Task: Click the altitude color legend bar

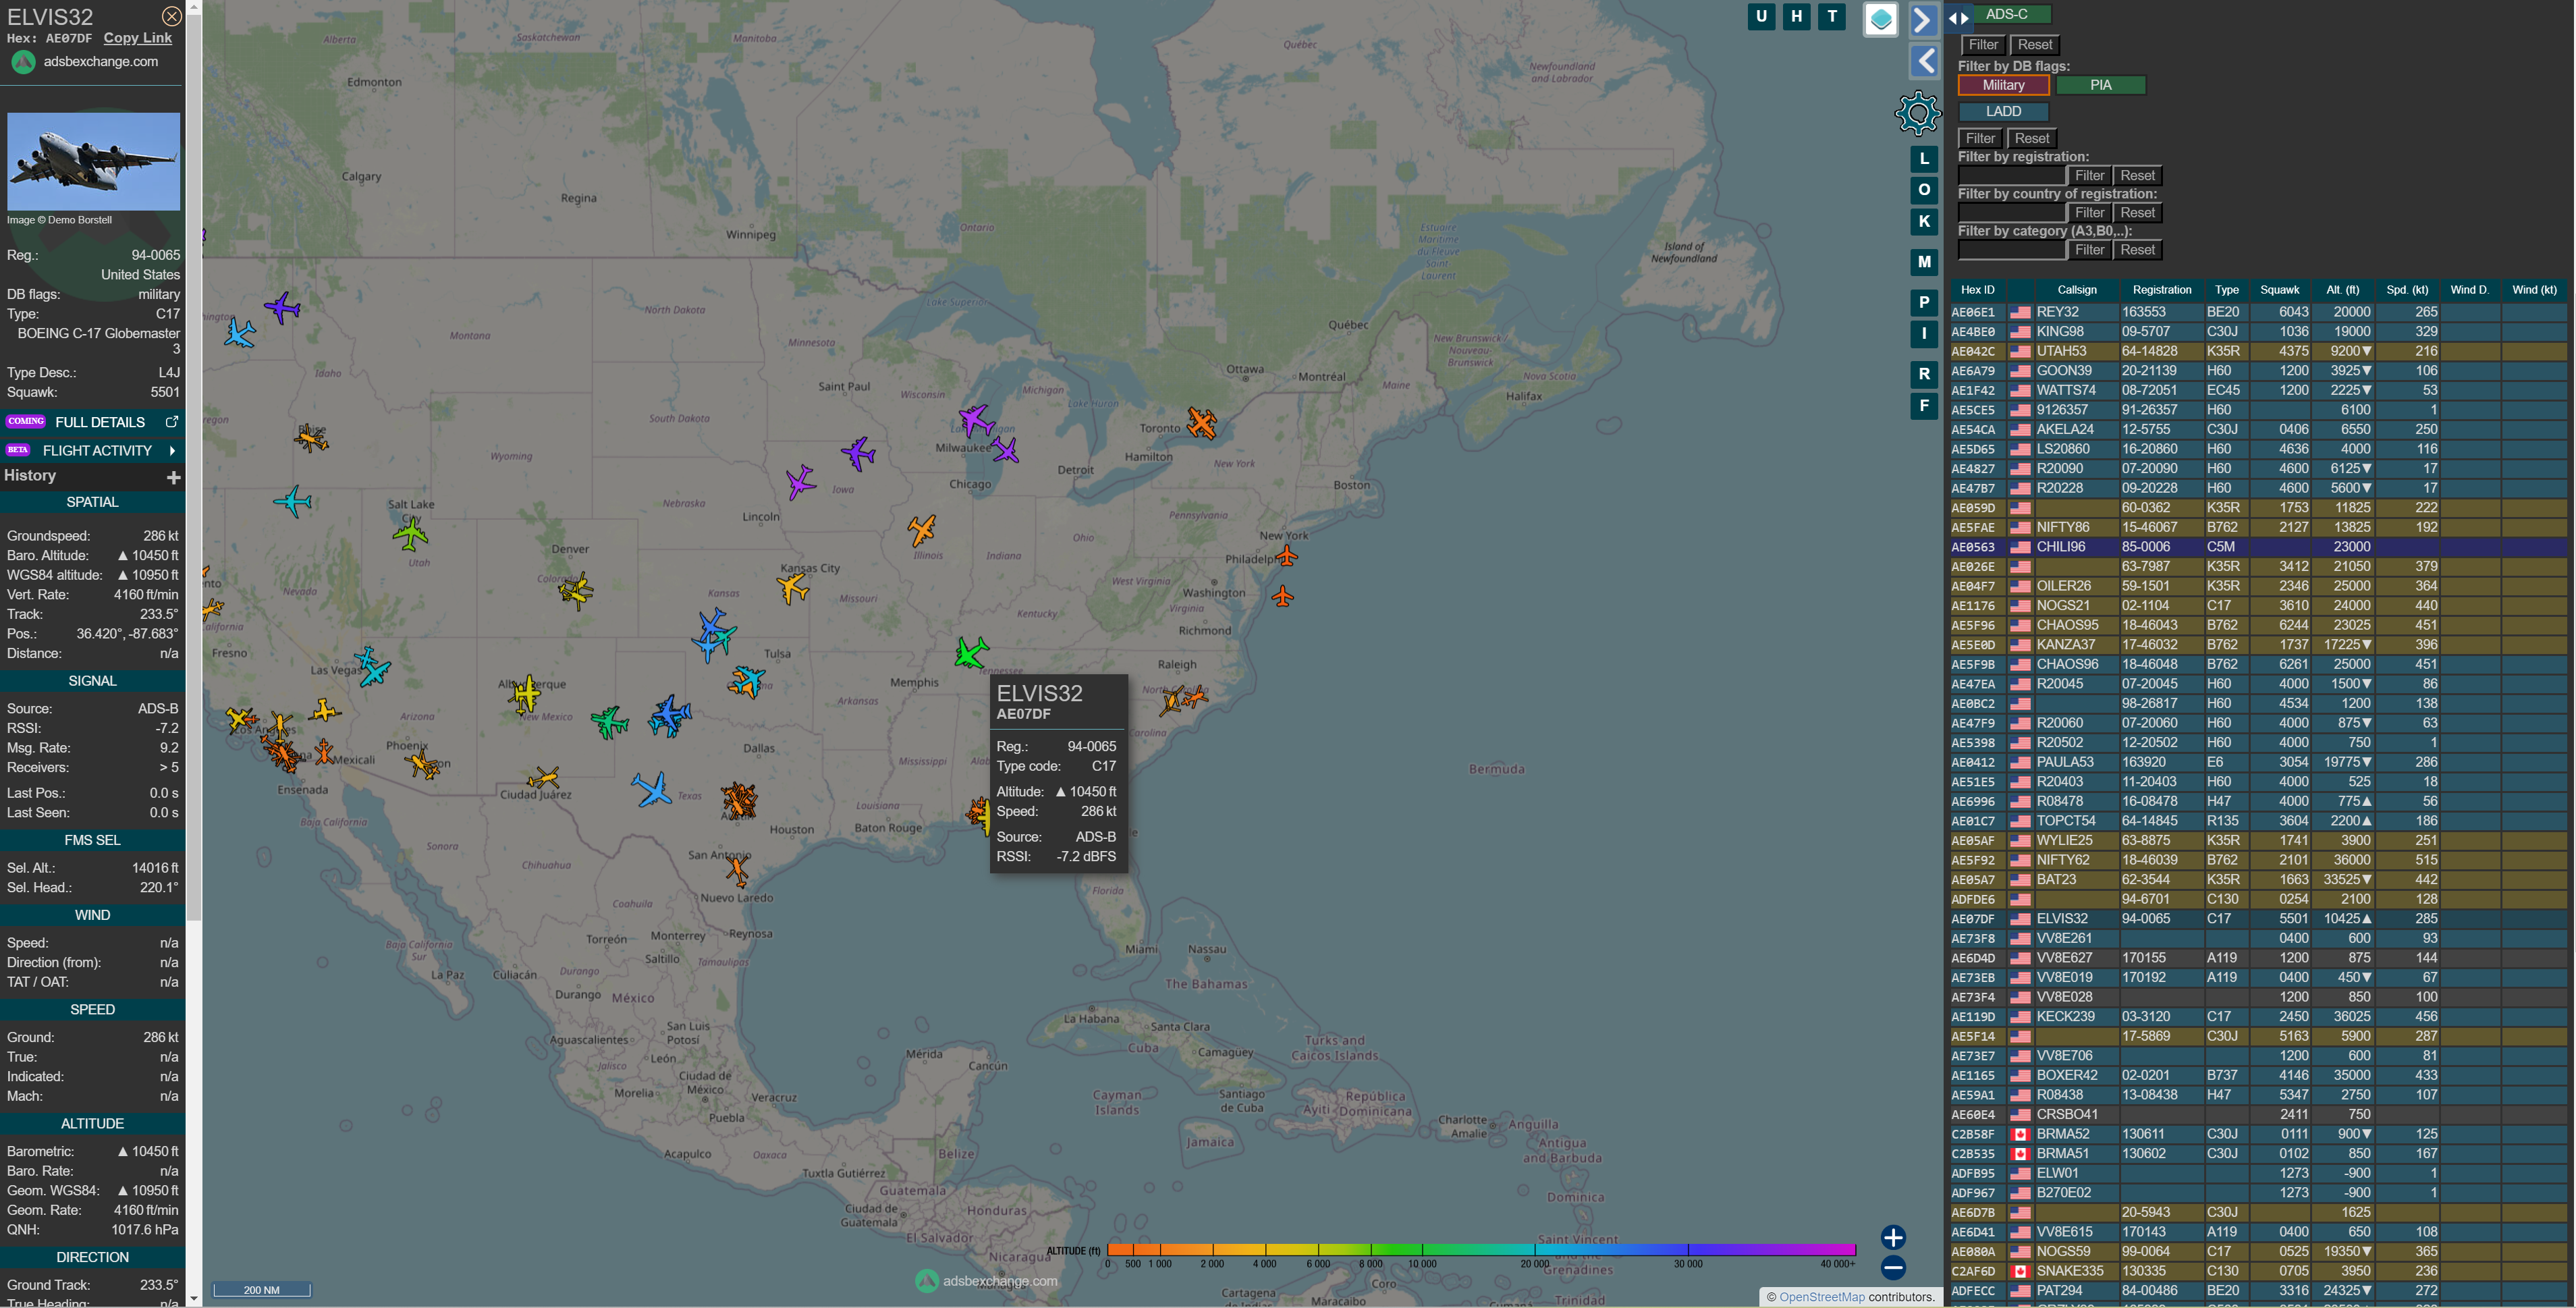Action: [x=1481, y=1249]
